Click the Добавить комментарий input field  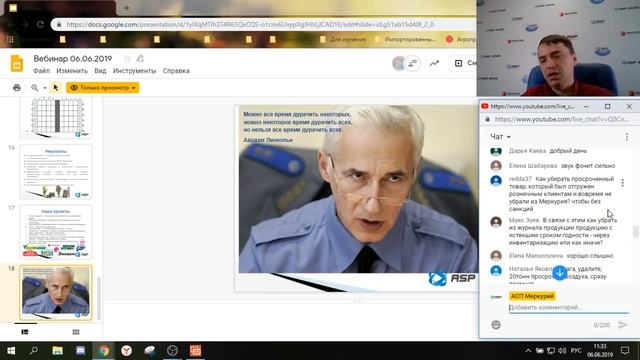(569, 307)
